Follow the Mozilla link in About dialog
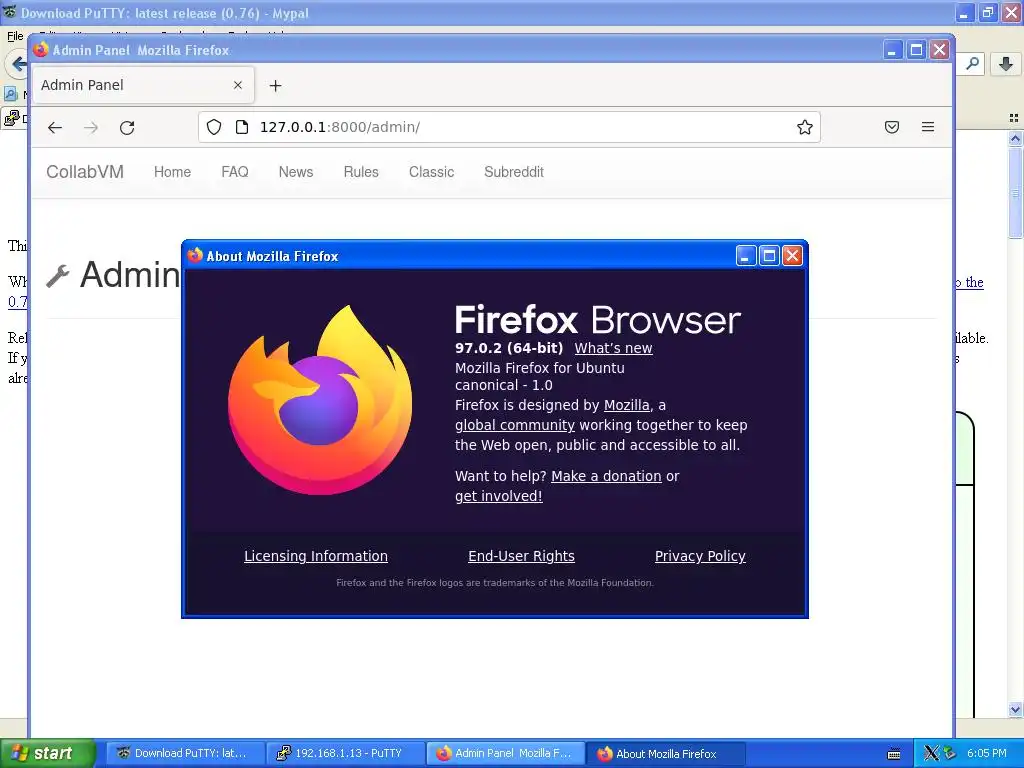Screen dimensions: 1024x768 pos(626,405)
